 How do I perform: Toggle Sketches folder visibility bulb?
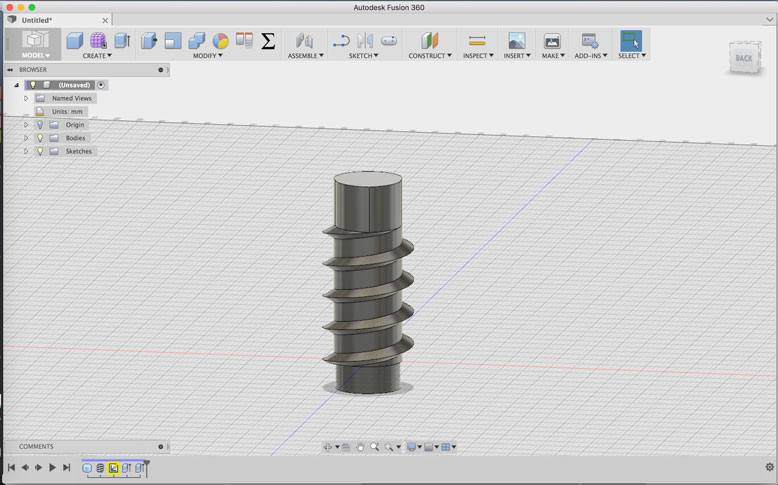click(40, 151)
